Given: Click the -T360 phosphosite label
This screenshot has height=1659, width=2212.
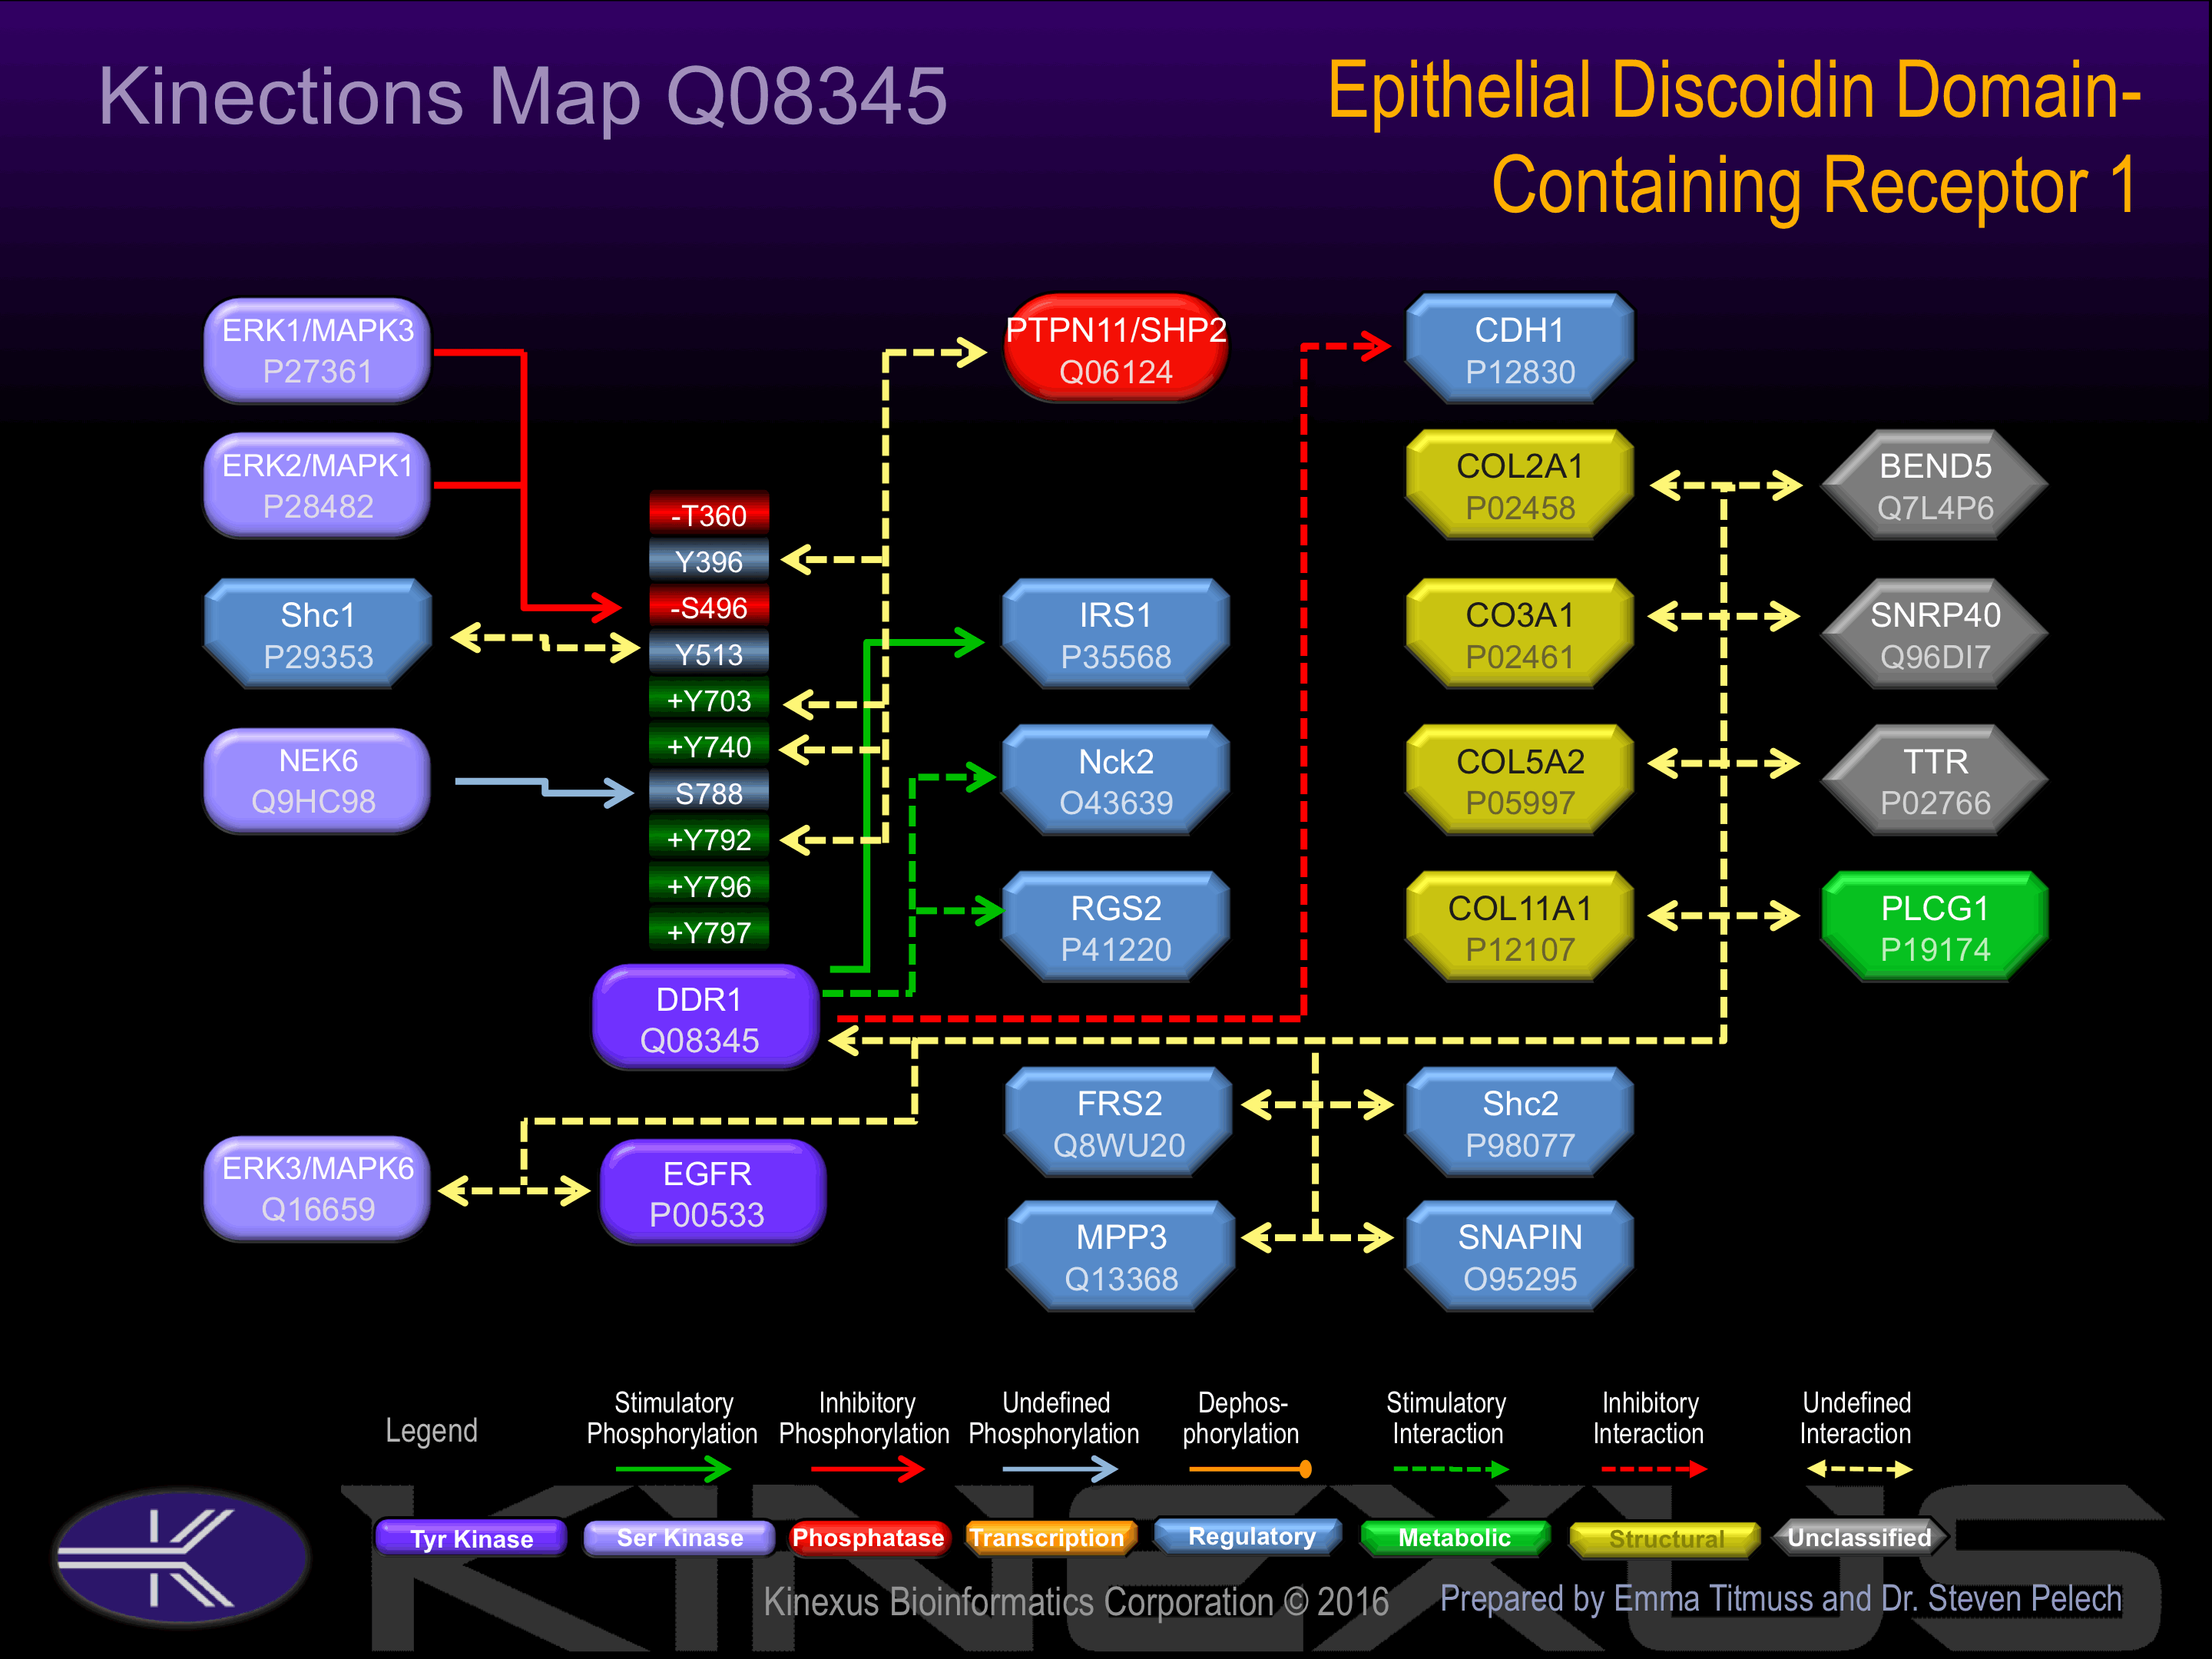Looking at the screenshot, I should [709, 515].
